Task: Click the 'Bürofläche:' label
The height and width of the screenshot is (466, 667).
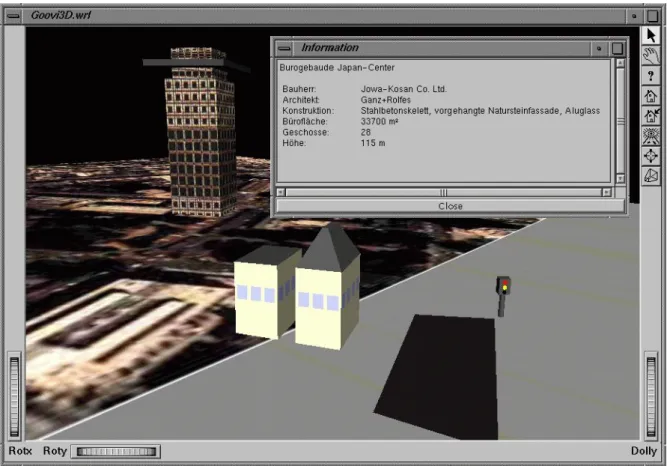Action: (305, 122)
